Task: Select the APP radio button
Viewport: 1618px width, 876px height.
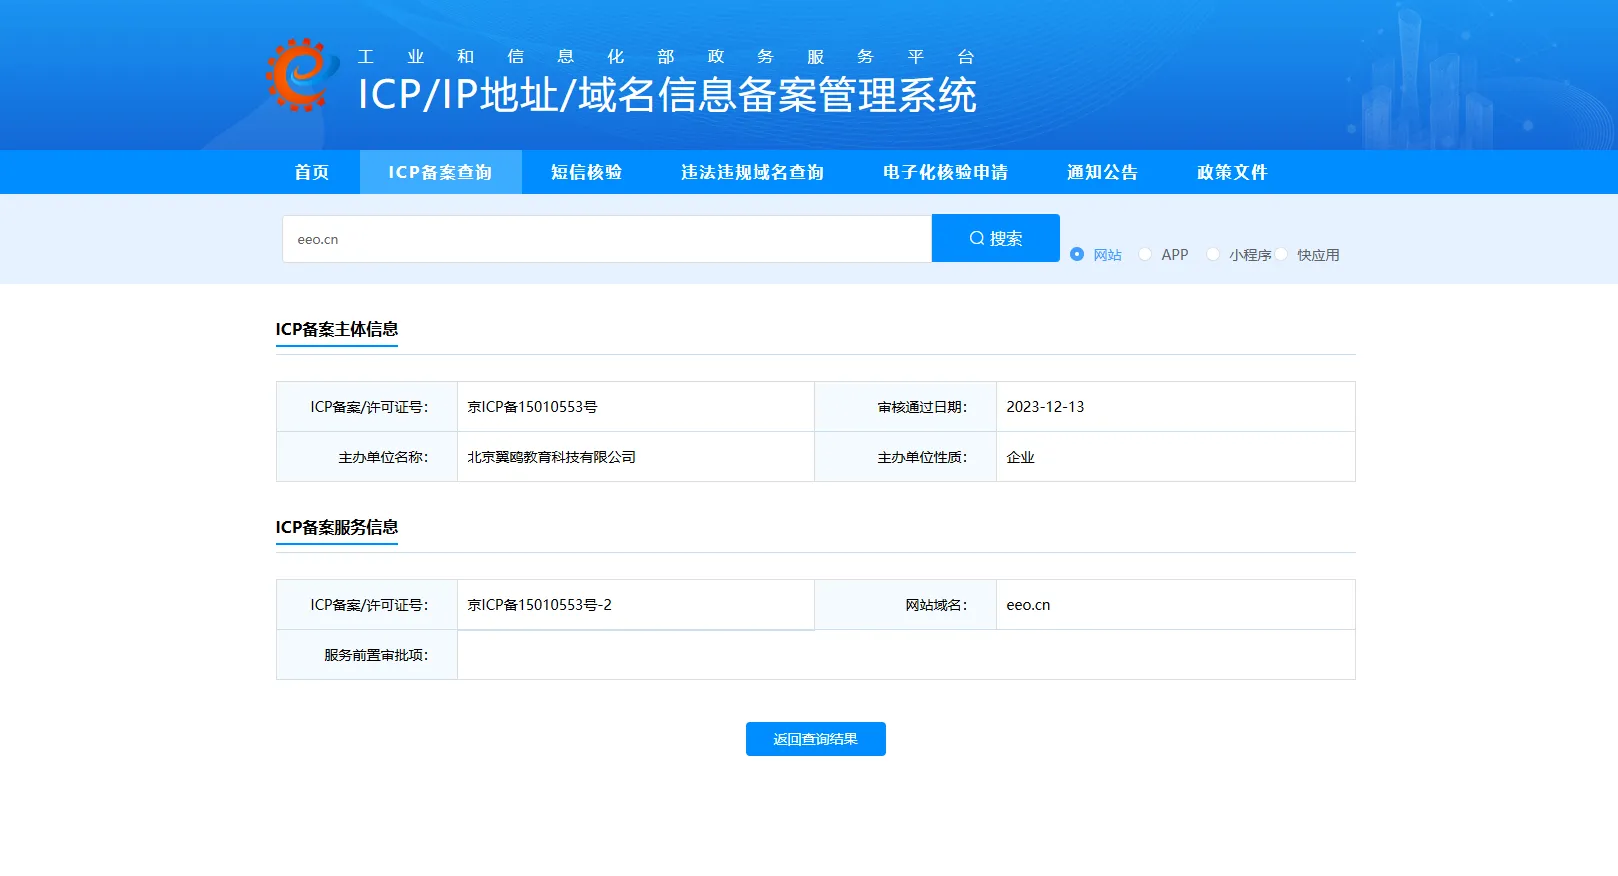Action: pyautogui.click(x=1145, y=254)
